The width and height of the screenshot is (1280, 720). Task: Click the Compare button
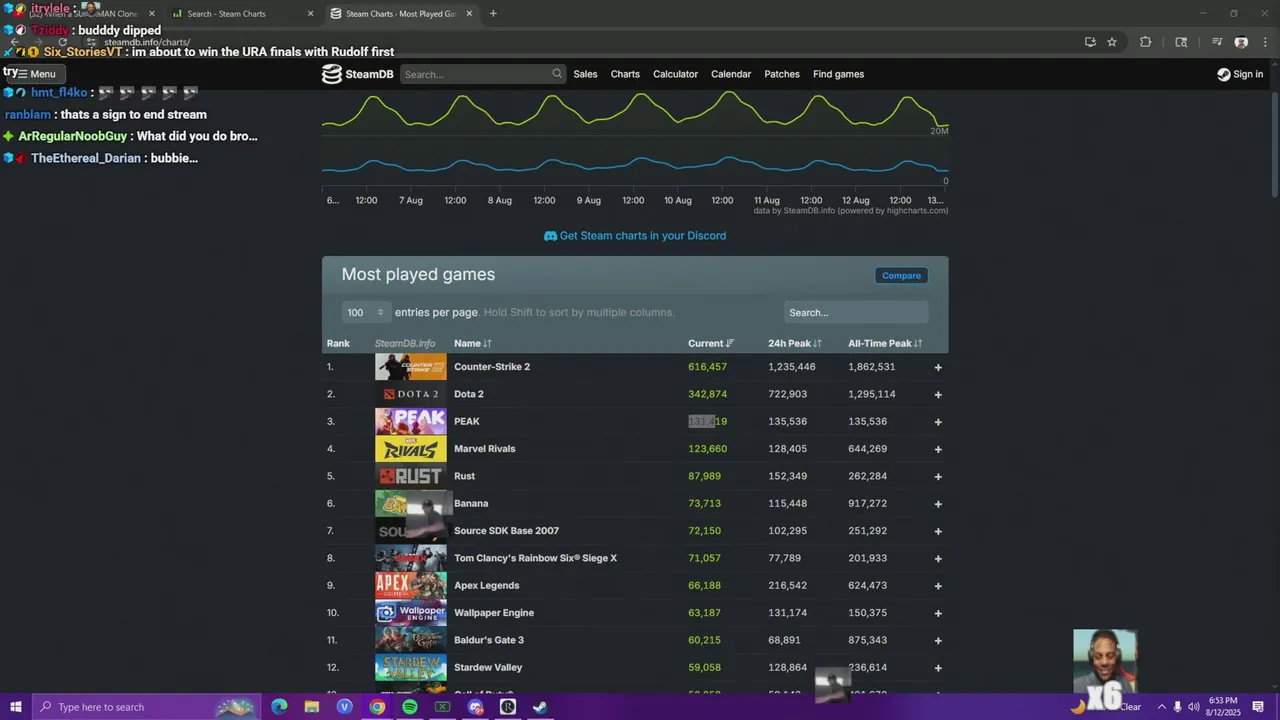[x=901, y=275]
